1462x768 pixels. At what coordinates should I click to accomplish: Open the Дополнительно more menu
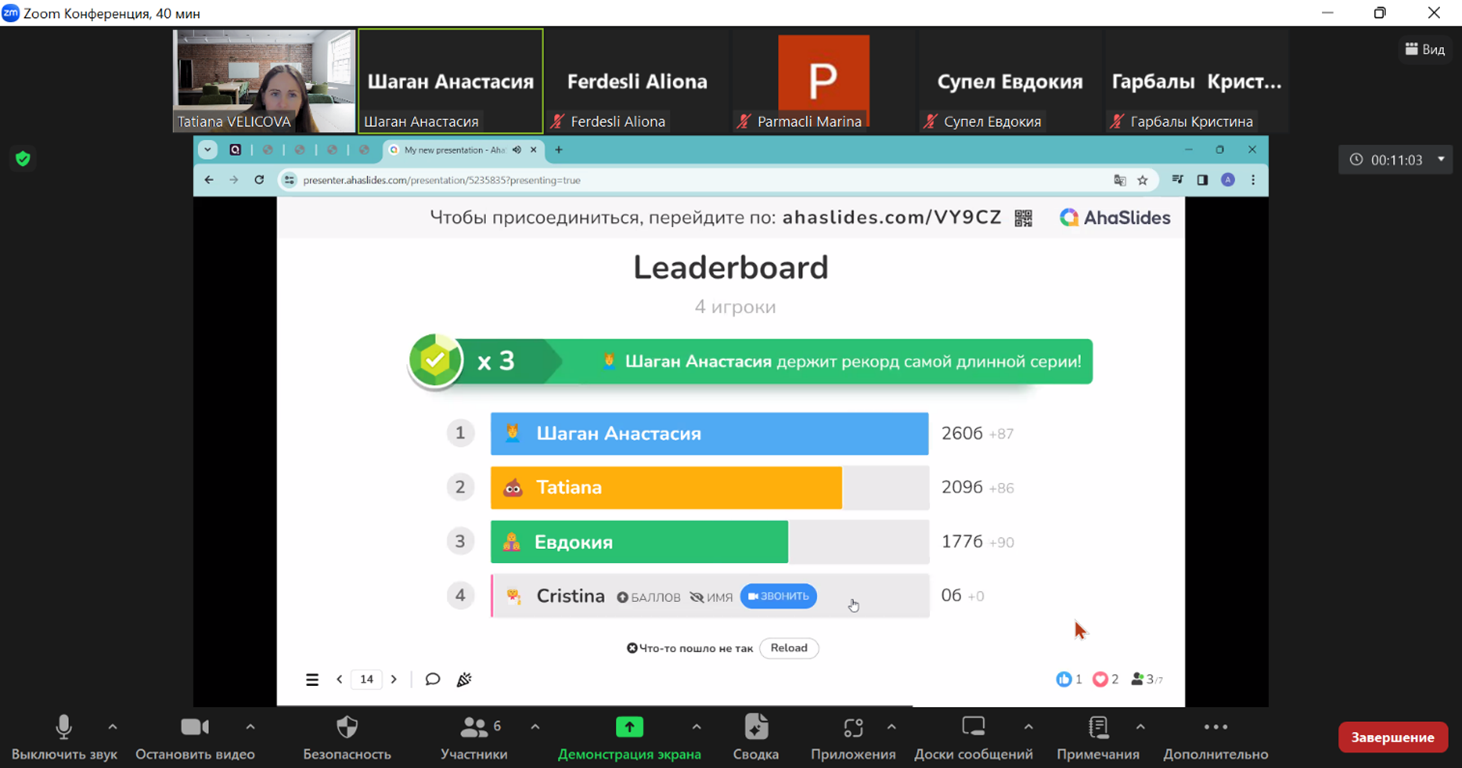(1215, 728)
